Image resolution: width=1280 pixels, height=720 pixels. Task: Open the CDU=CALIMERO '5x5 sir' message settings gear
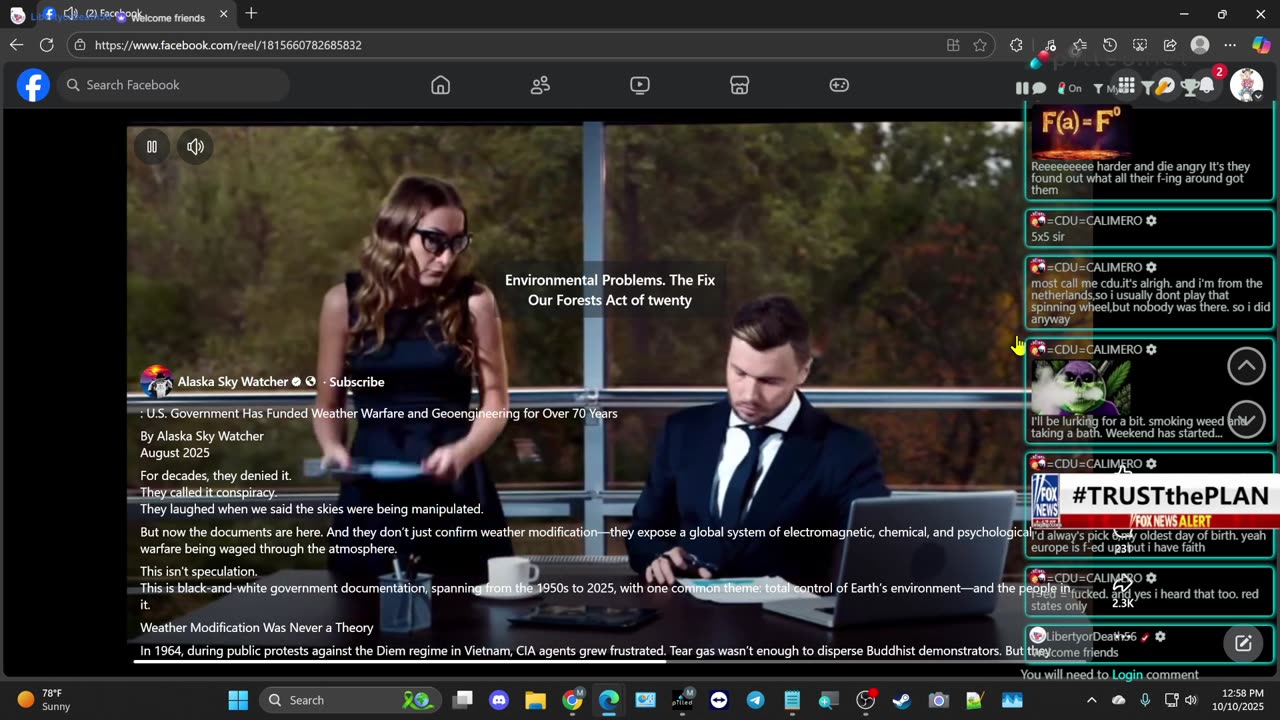[x=1151, y=221]
